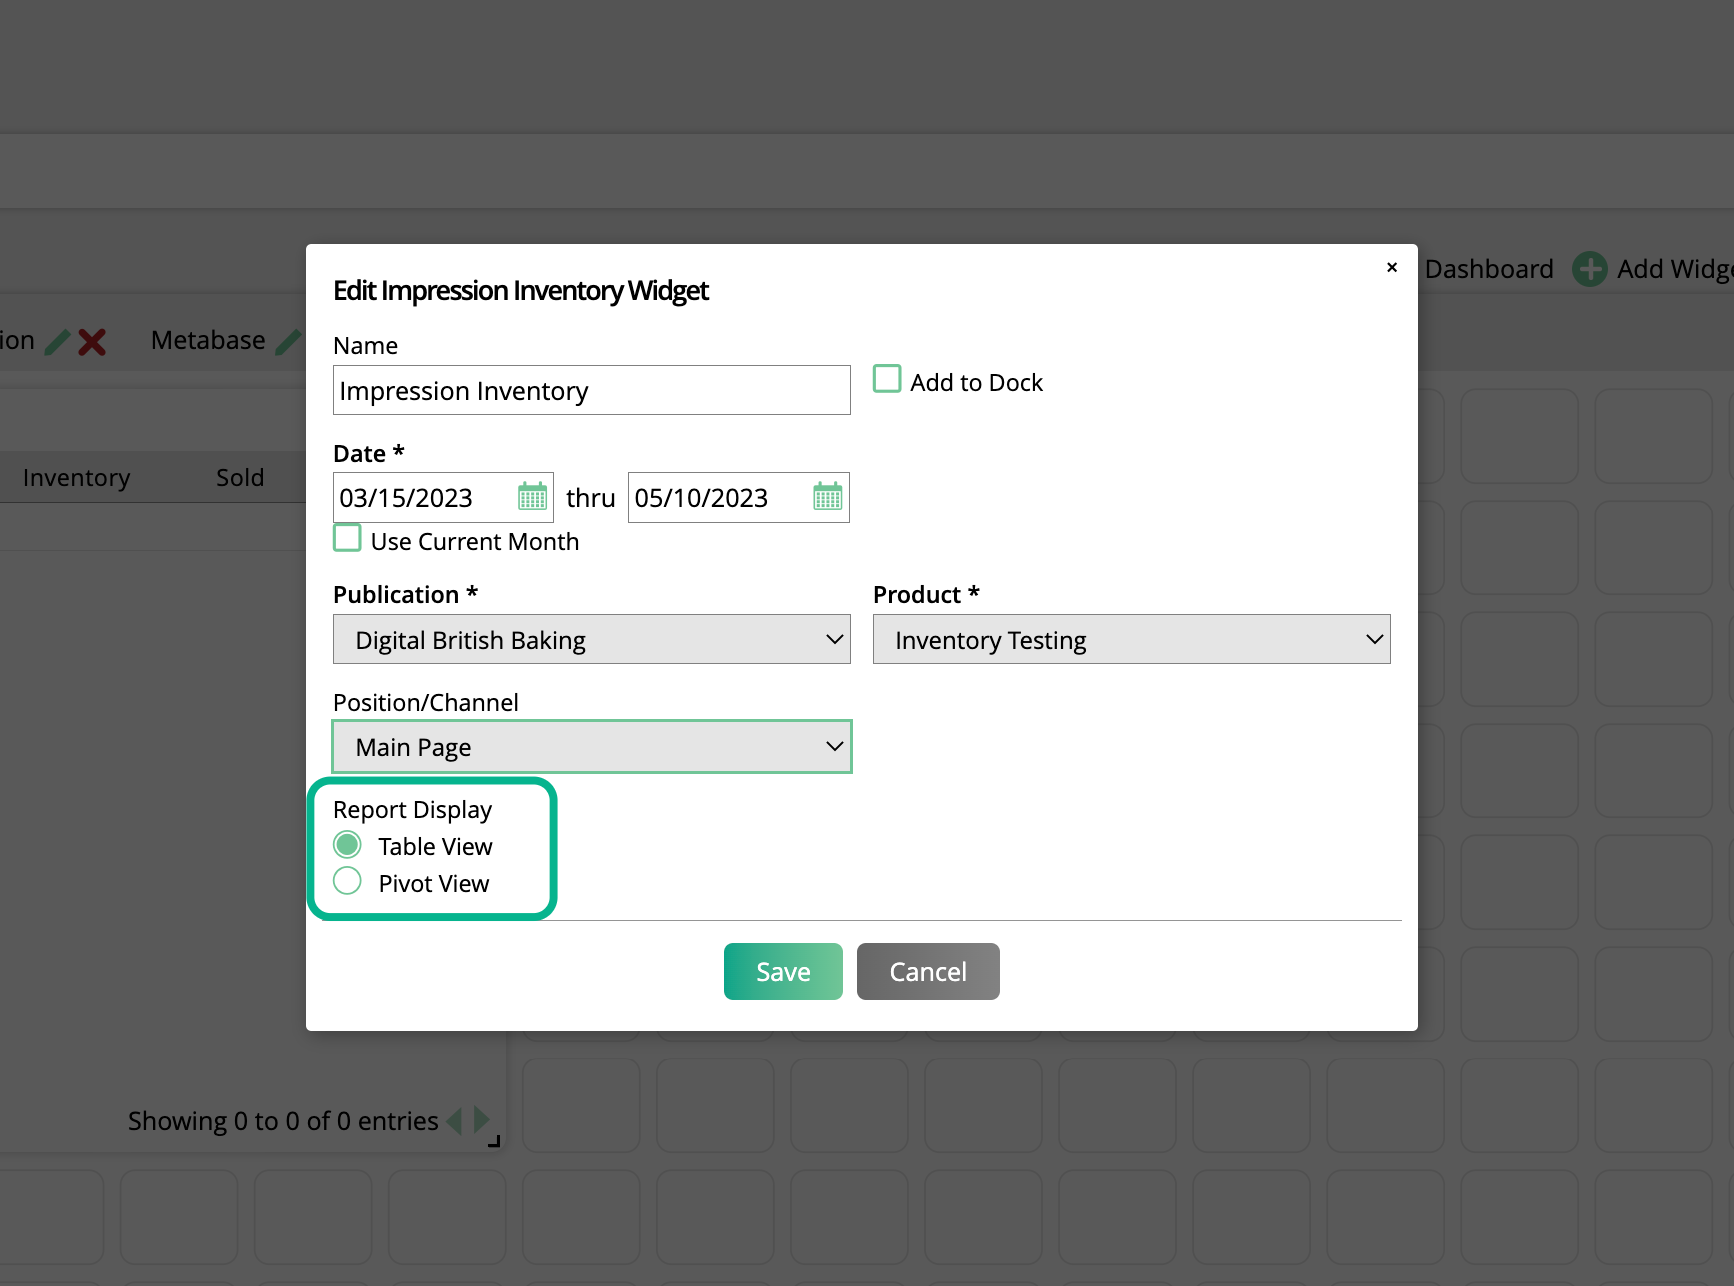Select the Table View radio option

tap(347, 846)
